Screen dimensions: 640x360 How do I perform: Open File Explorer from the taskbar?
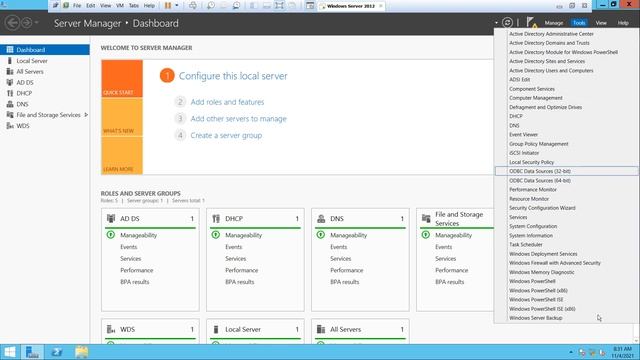(x=82, y=352)
